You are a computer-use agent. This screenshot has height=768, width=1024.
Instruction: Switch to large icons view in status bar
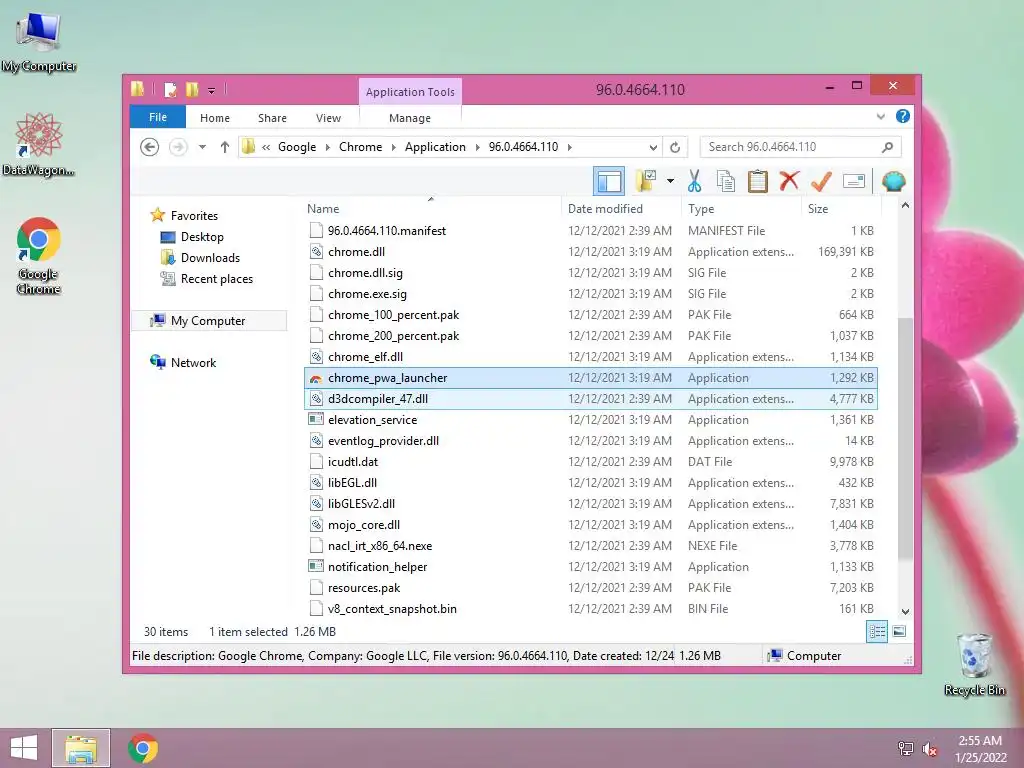click(899, 632)
